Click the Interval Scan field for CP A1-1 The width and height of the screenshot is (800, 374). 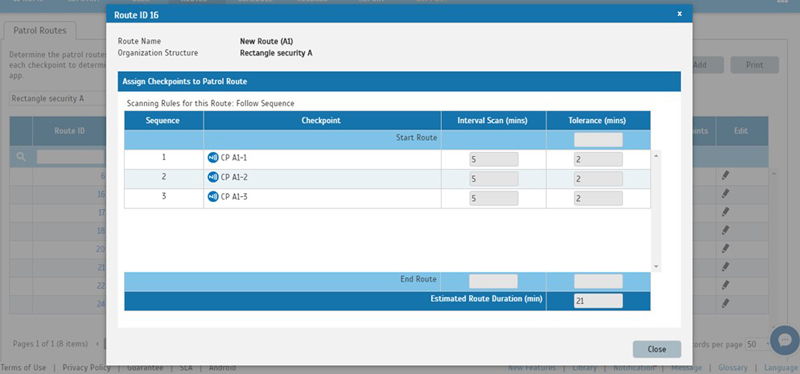[493, 159]
